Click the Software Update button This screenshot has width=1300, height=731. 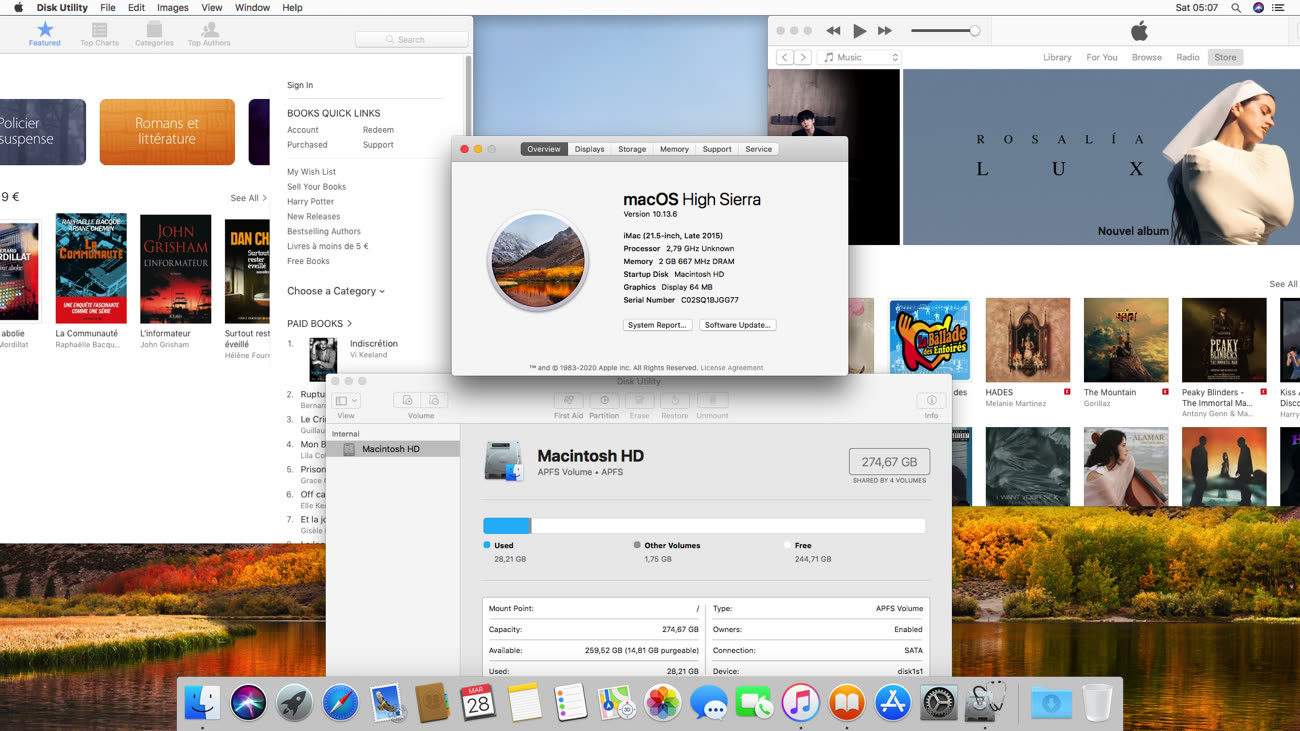(x=737, y=325)
